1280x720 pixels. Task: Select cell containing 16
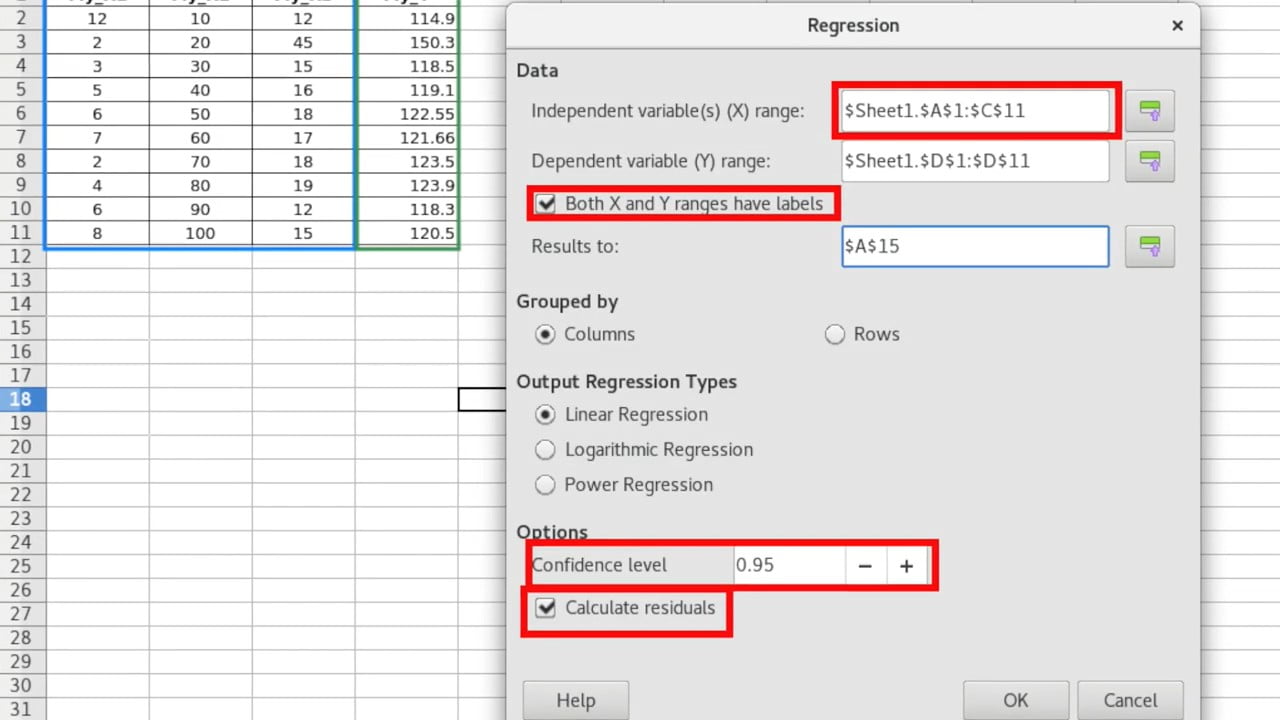[304, 90]
